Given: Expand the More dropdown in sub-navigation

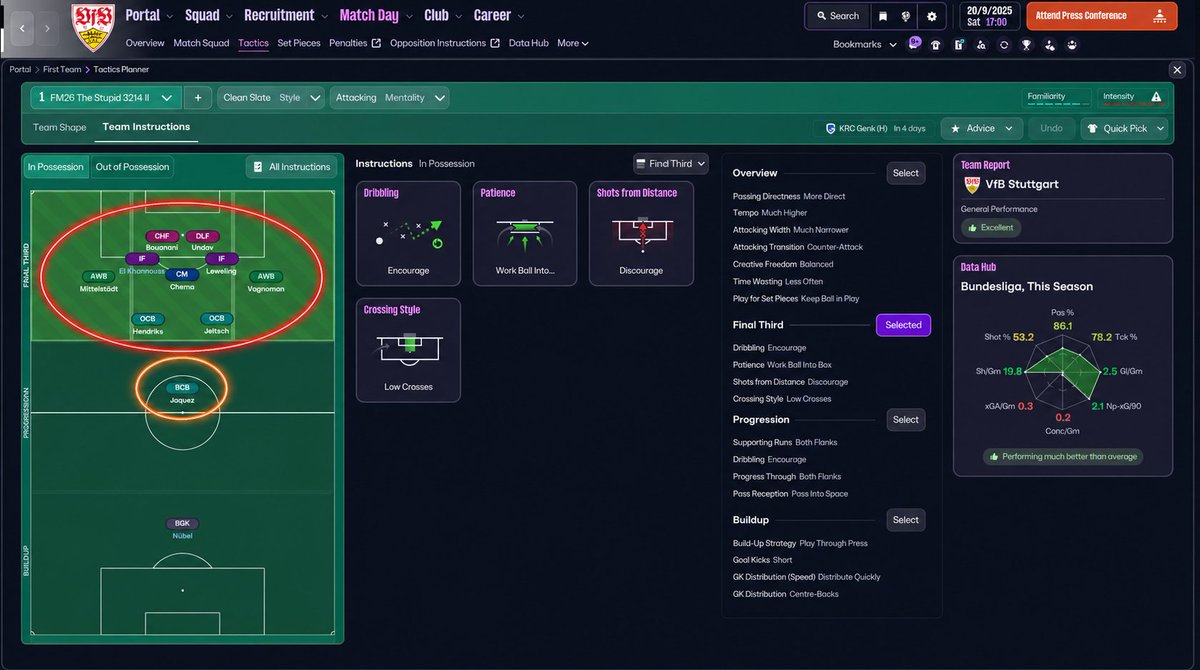Looking at the screenshot, I should 573,43.
